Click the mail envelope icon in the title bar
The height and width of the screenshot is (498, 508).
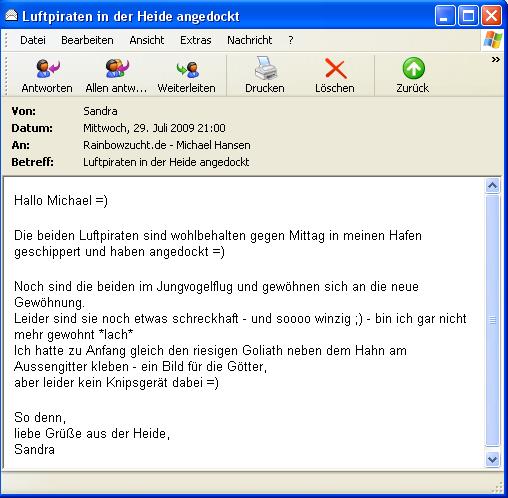[x=11, y=16]
